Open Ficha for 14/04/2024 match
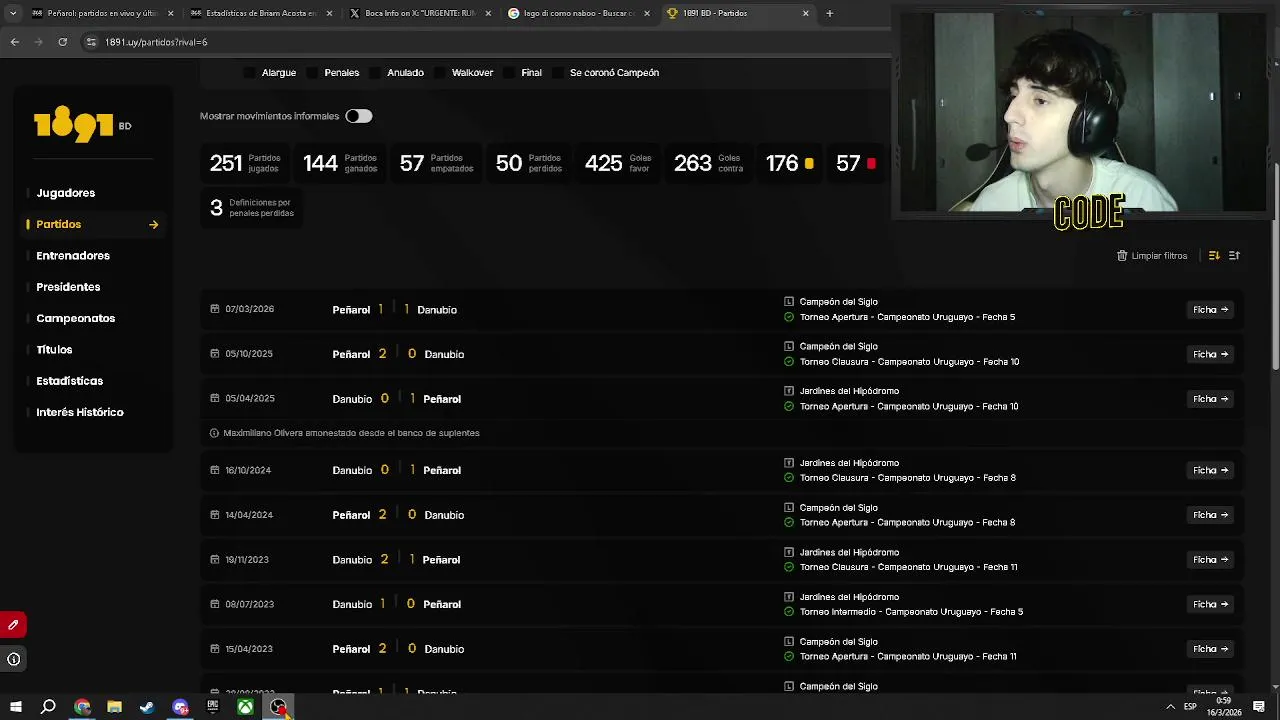This screenshot has height=720, width=1280. (1210, 515)
